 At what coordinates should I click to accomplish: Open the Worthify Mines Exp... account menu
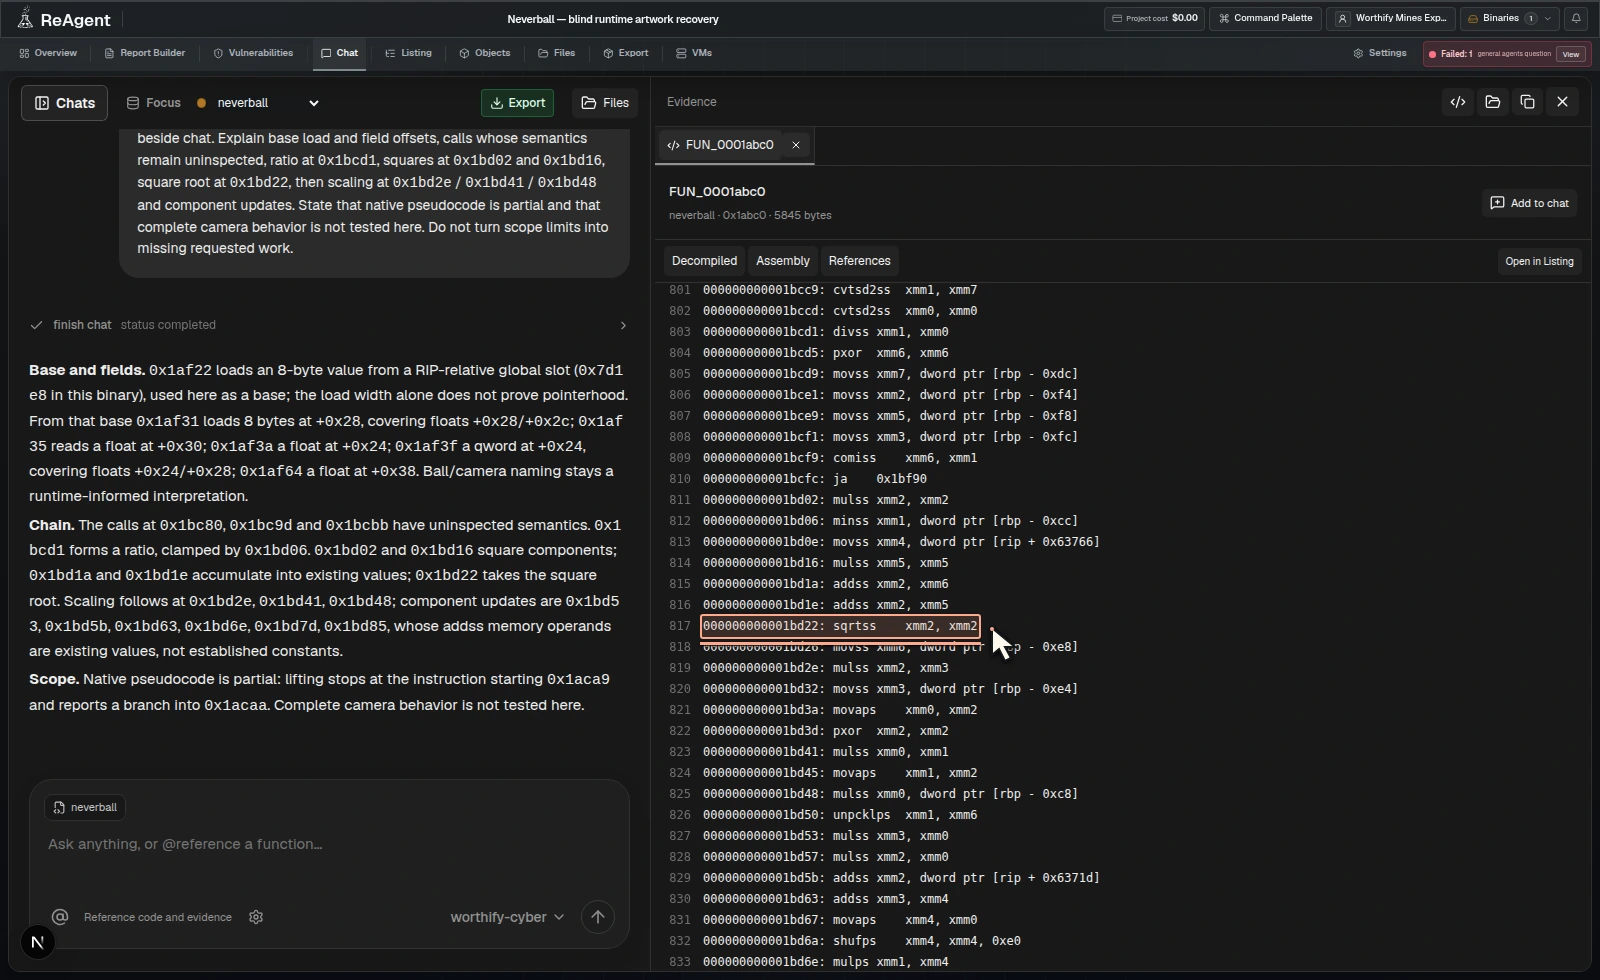click(1391, 18)
